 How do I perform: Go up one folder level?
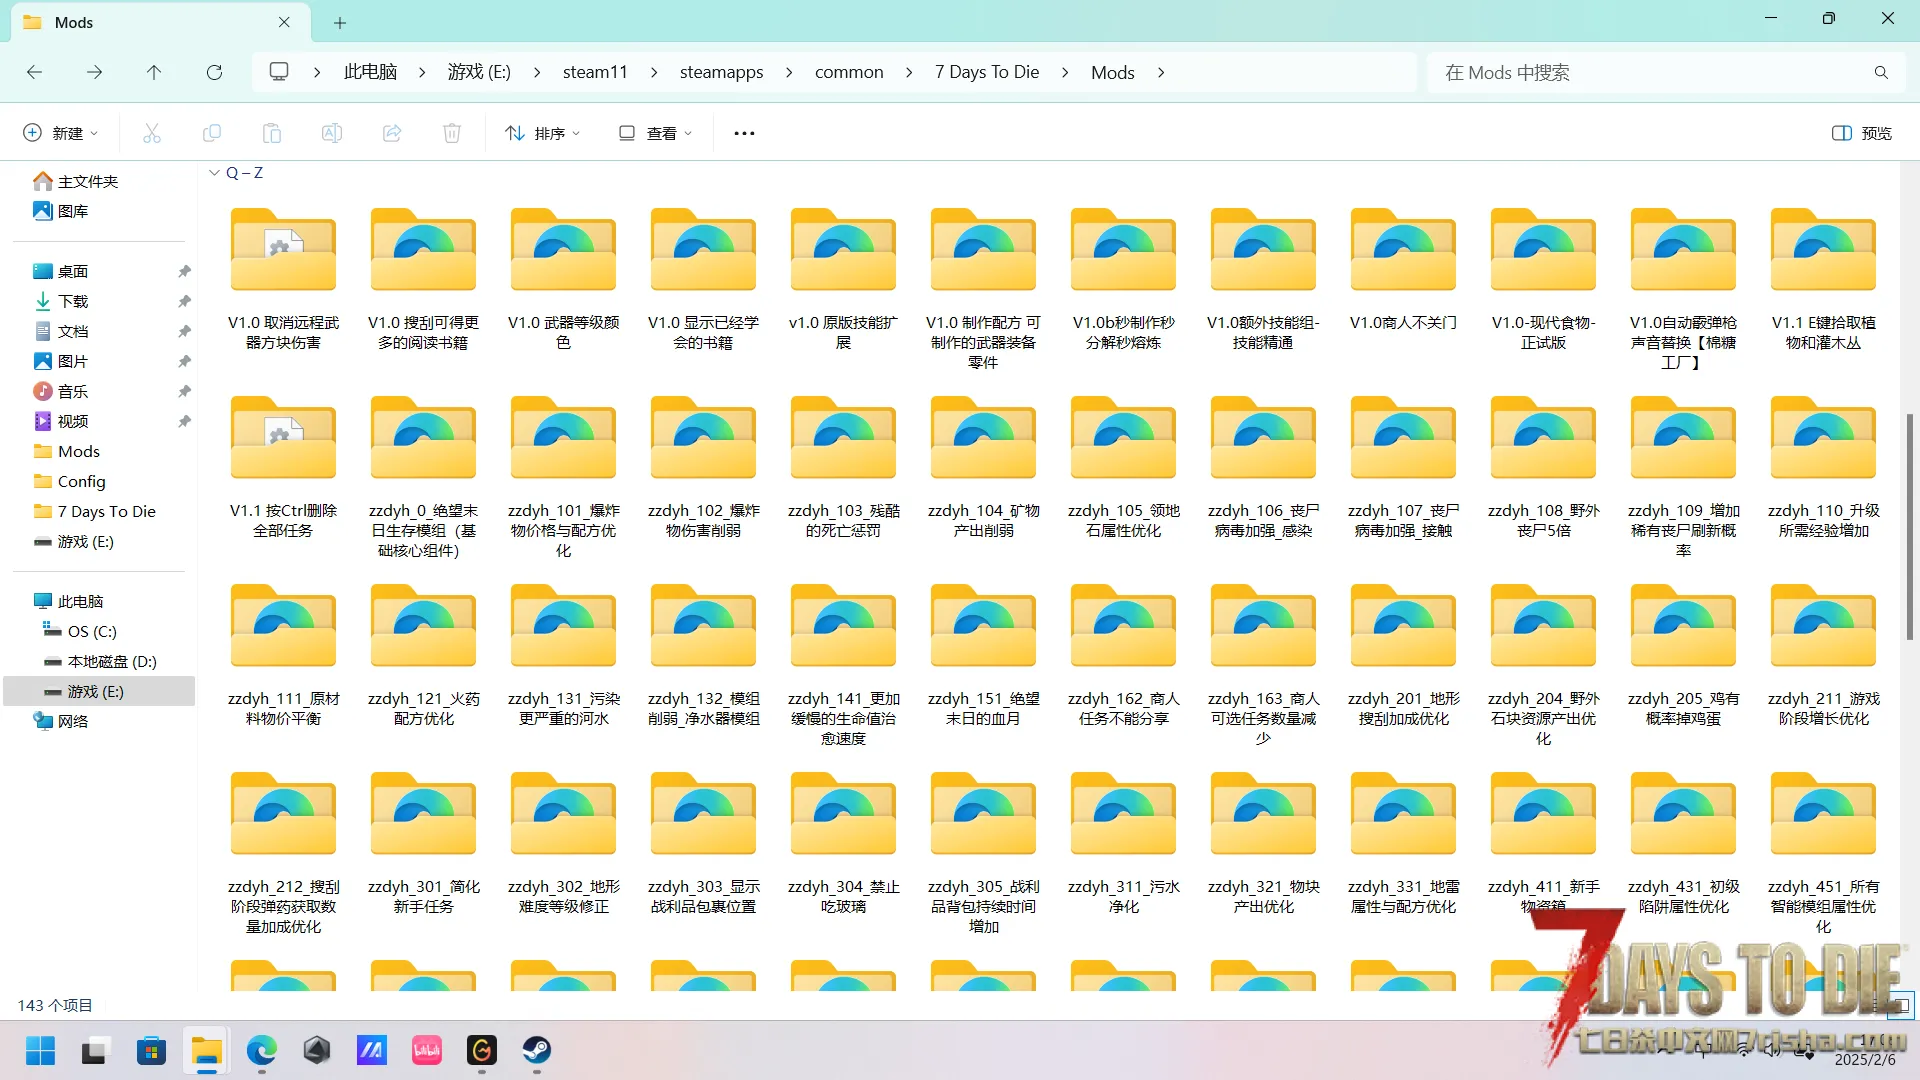[154, 72]
